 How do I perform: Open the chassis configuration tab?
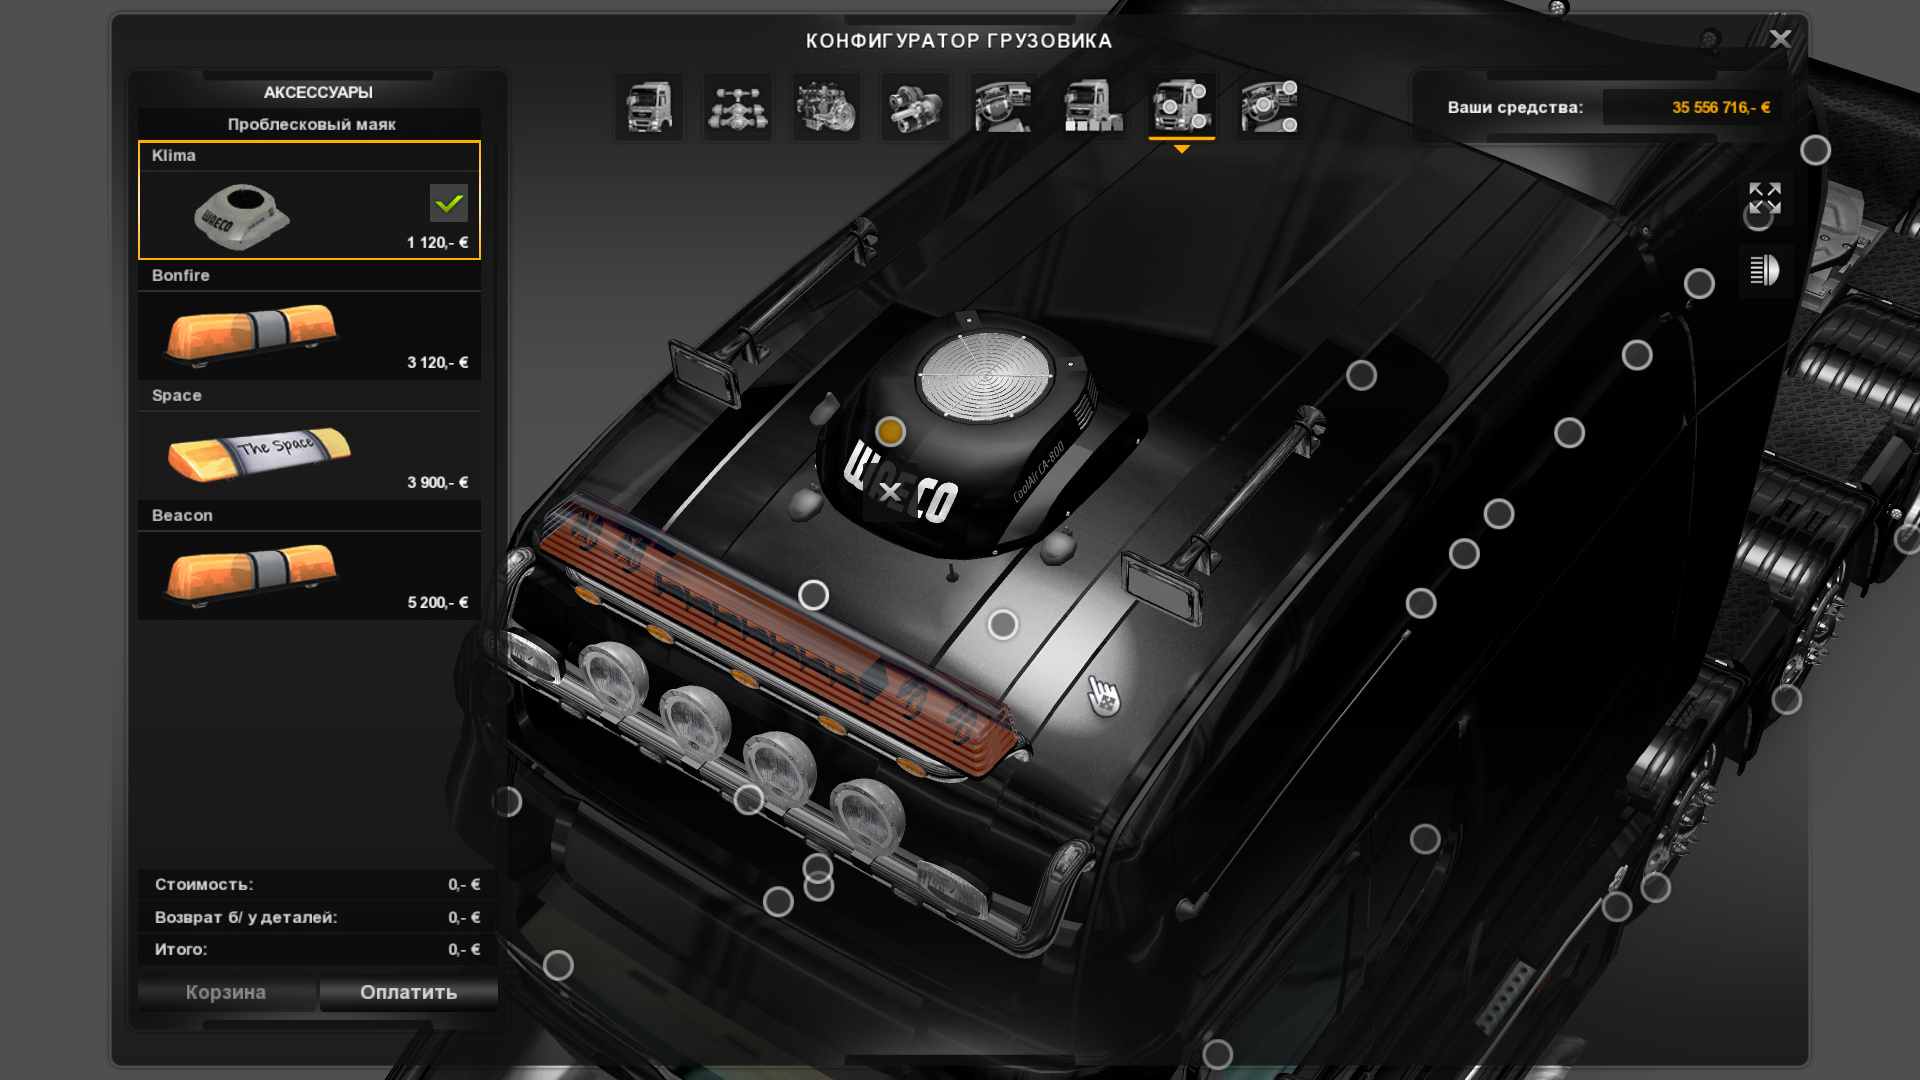pos(738,107)
